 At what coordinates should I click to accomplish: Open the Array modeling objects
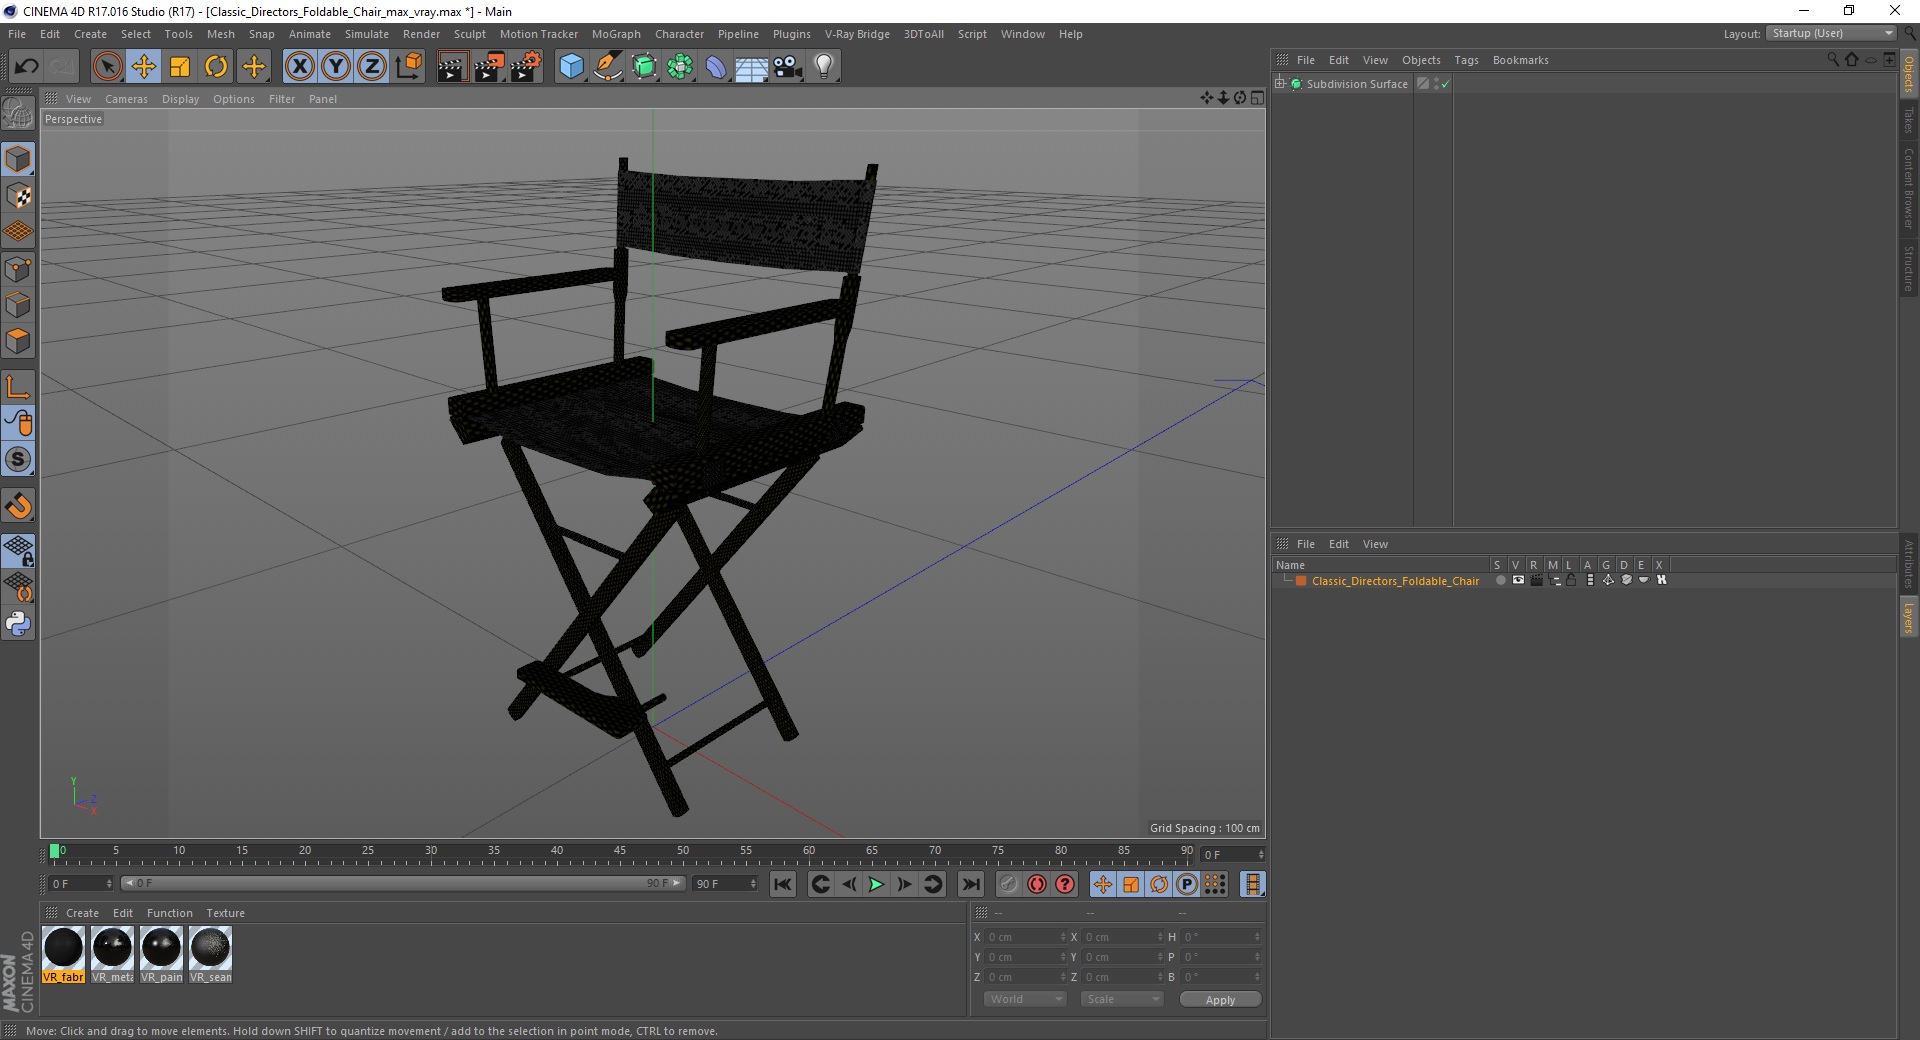point(680,67)
